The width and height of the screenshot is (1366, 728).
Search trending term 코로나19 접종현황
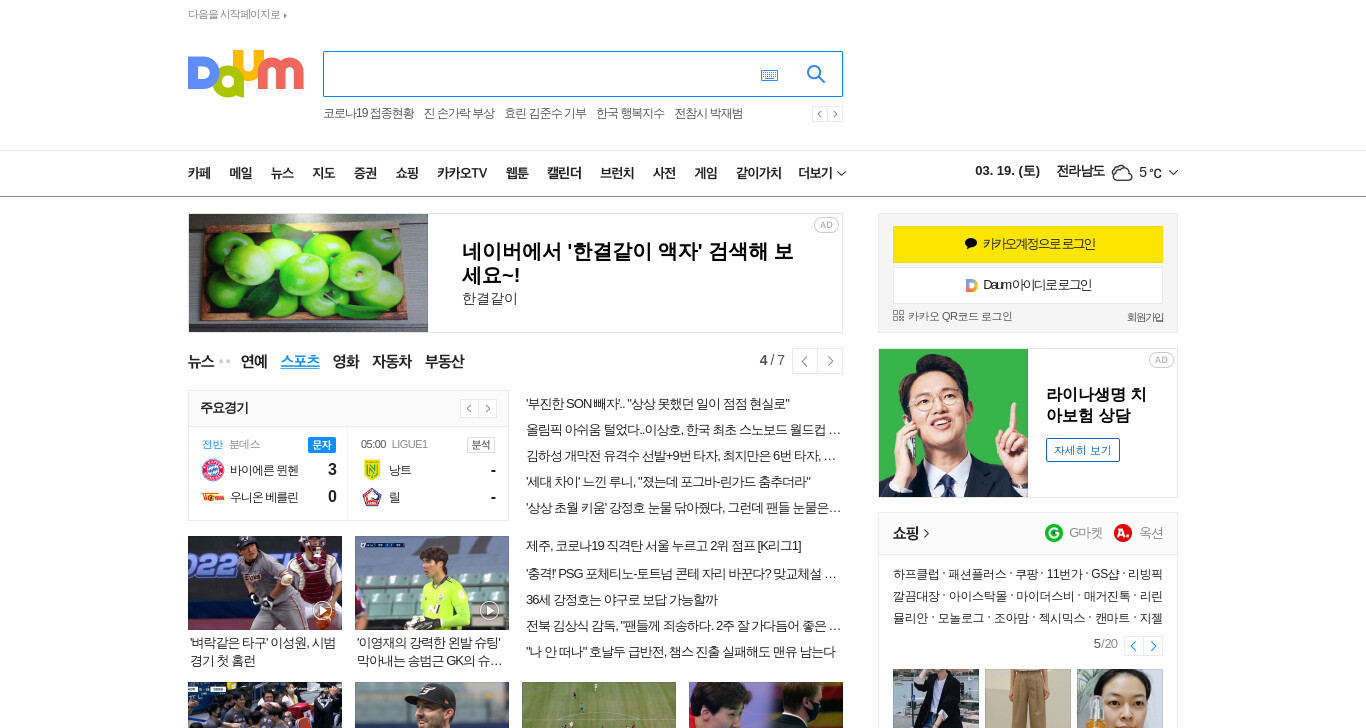[x=368, y=114]
